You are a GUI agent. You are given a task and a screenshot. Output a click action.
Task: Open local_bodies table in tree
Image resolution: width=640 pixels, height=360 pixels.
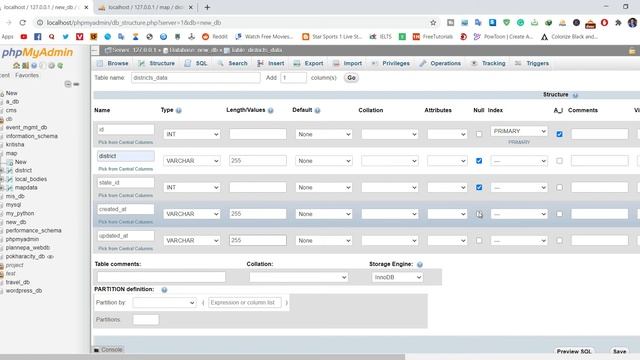point(31,179)
